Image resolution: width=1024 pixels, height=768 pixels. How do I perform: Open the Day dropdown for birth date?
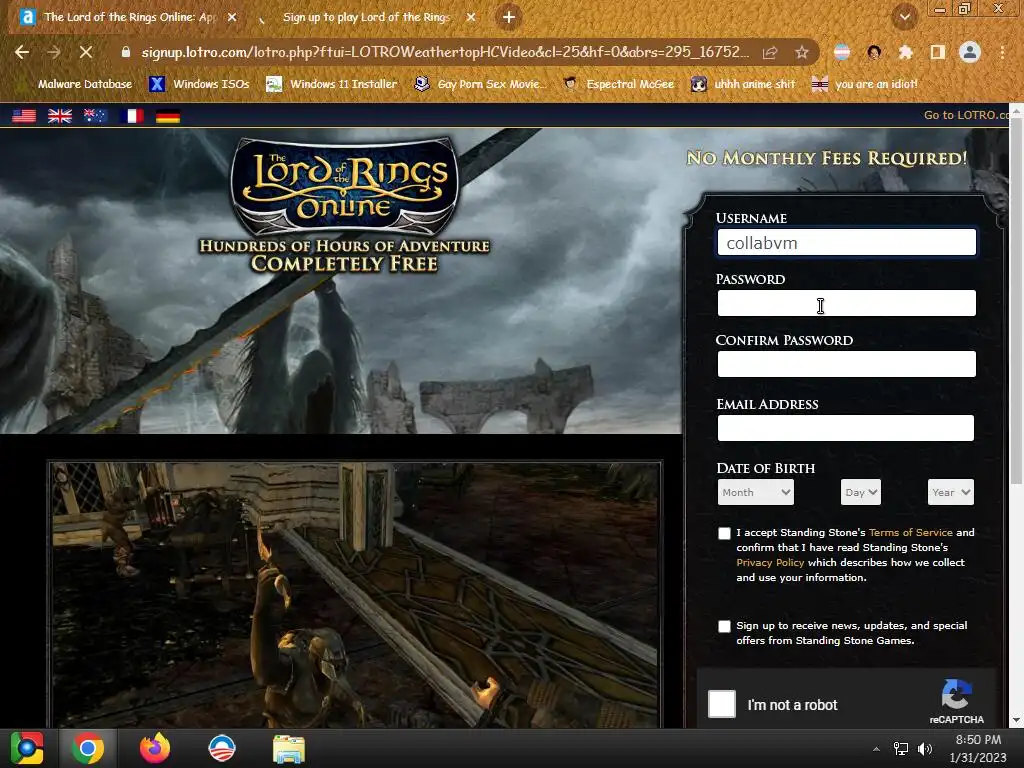point(861,492)
